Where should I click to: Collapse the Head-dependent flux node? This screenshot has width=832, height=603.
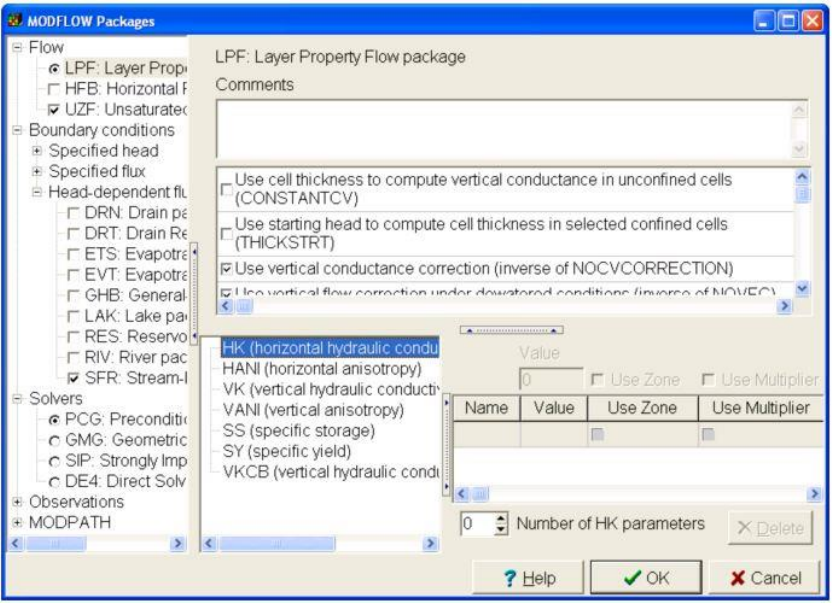tap(37, 192)
